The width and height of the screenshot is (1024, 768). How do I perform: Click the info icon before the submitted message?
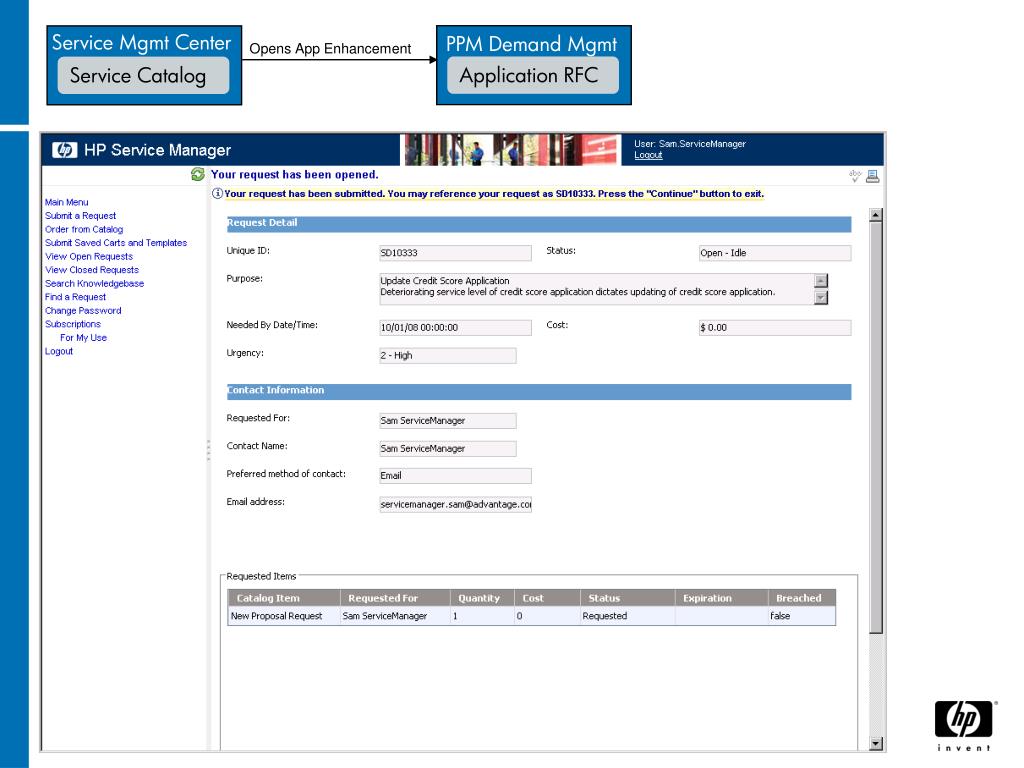(217, 193)
